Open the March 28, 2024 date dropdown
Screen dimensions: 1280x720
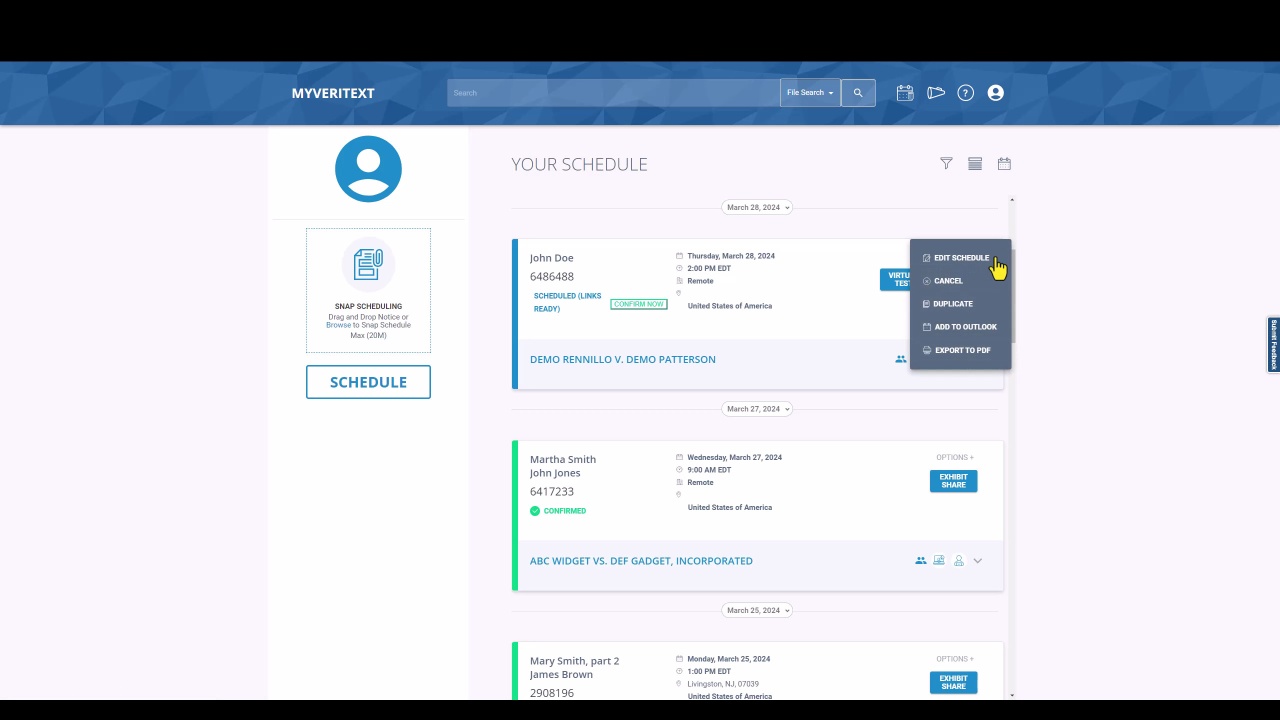pos(758,208)
